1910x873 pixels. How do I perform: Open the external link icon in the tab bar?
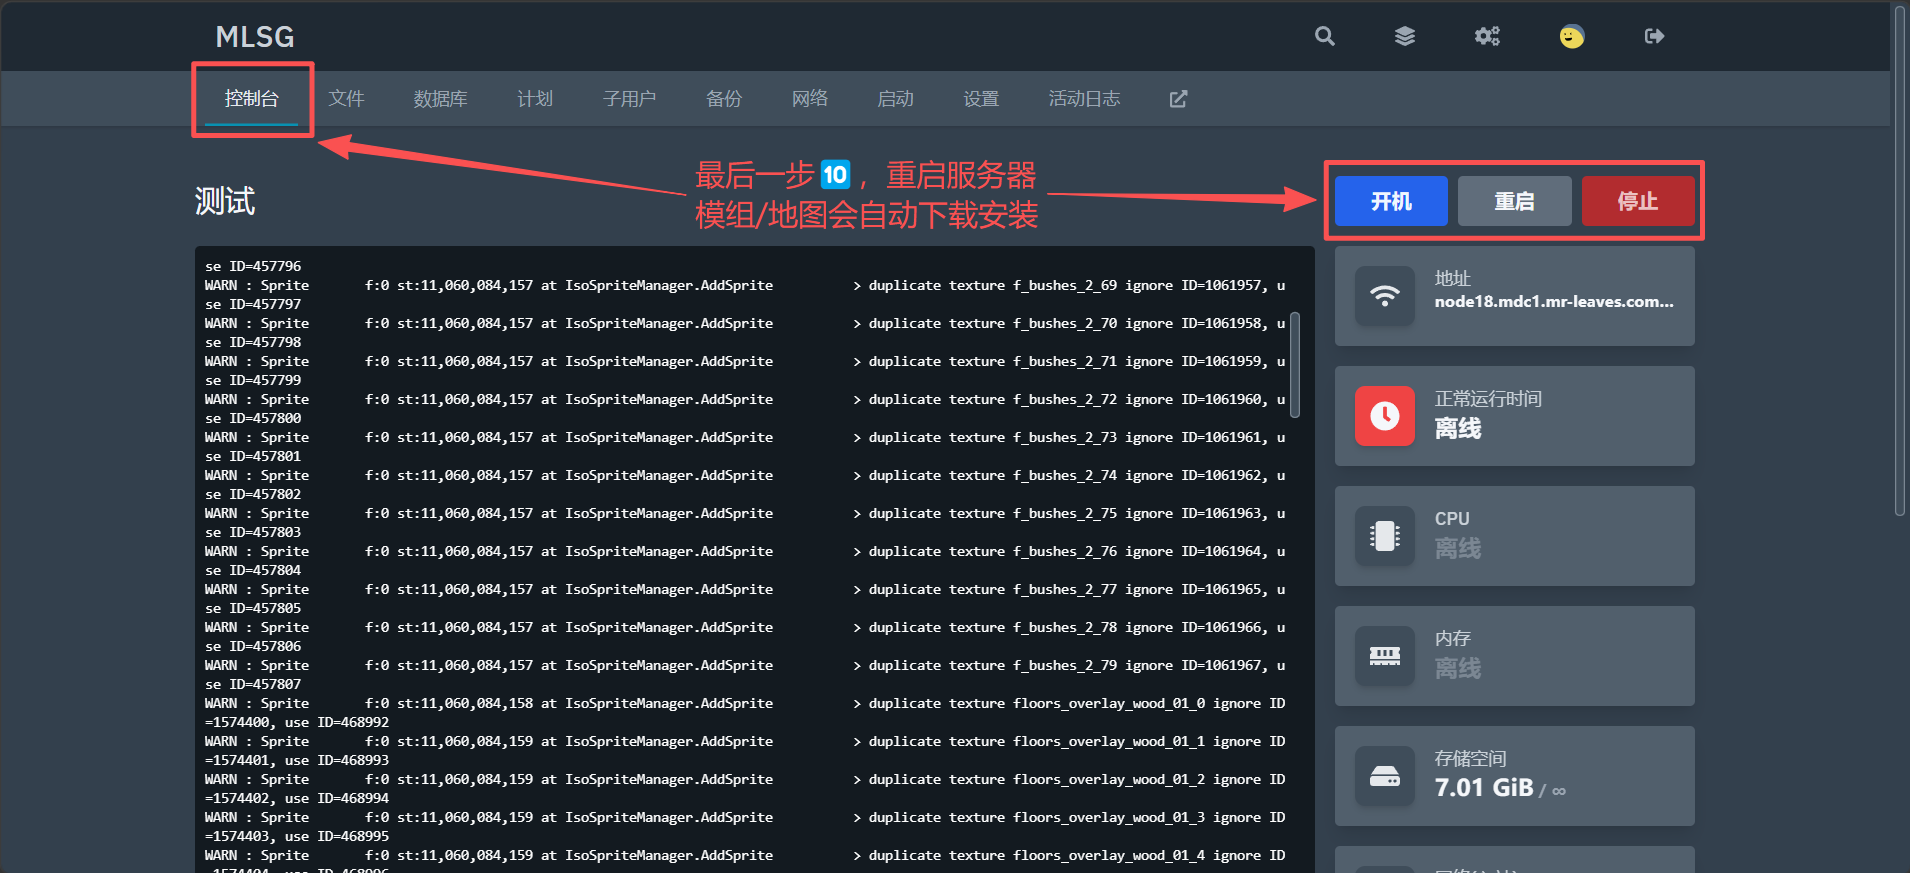point(1179,98)
